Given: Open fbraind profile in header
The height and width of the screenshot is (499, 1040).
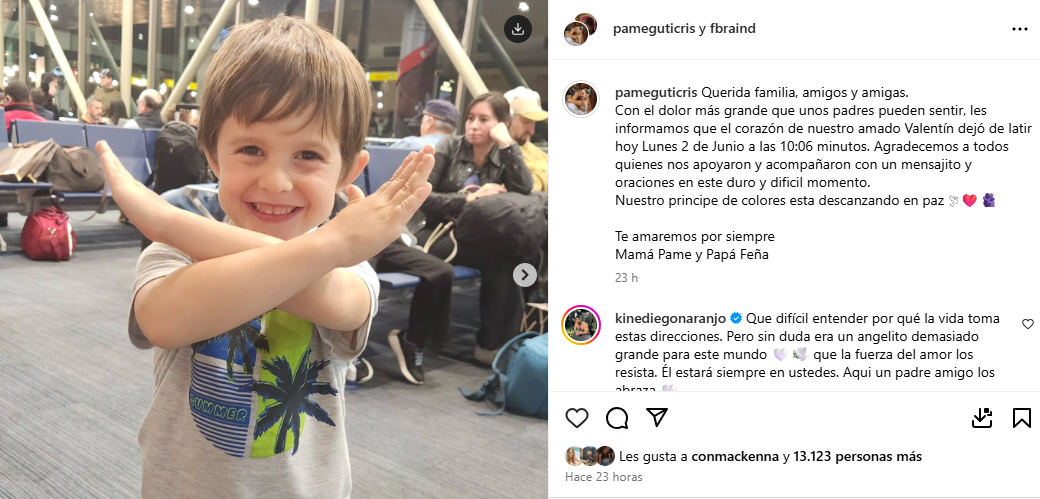Looking at the screenshot, I should 733,29.
